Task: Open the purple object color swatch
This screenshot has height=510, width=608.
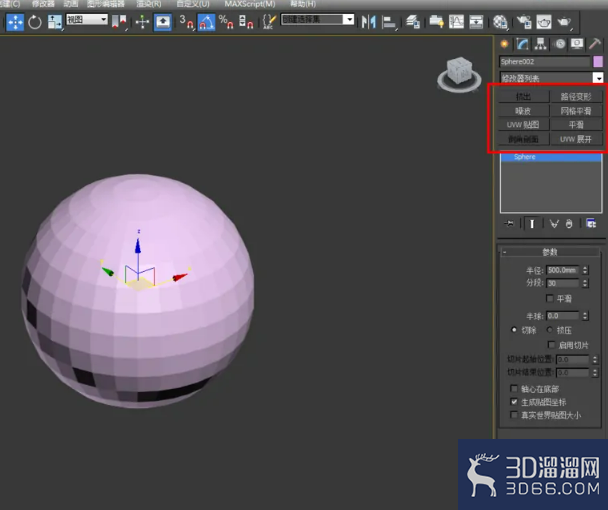Action: click(x=598, y=62)
